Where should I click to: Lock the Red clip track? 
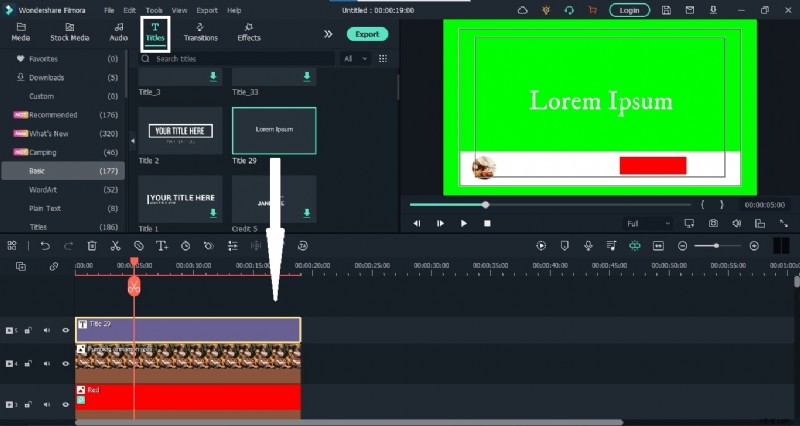click(28, 405)
